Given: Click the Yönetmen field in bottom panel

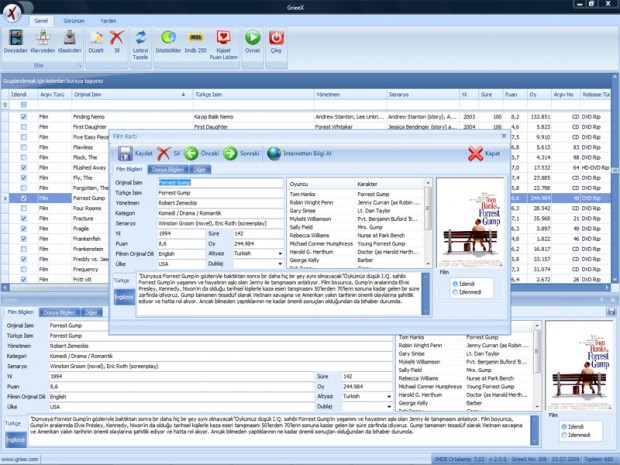Looking at the screenshot, I should coord(220,346).
